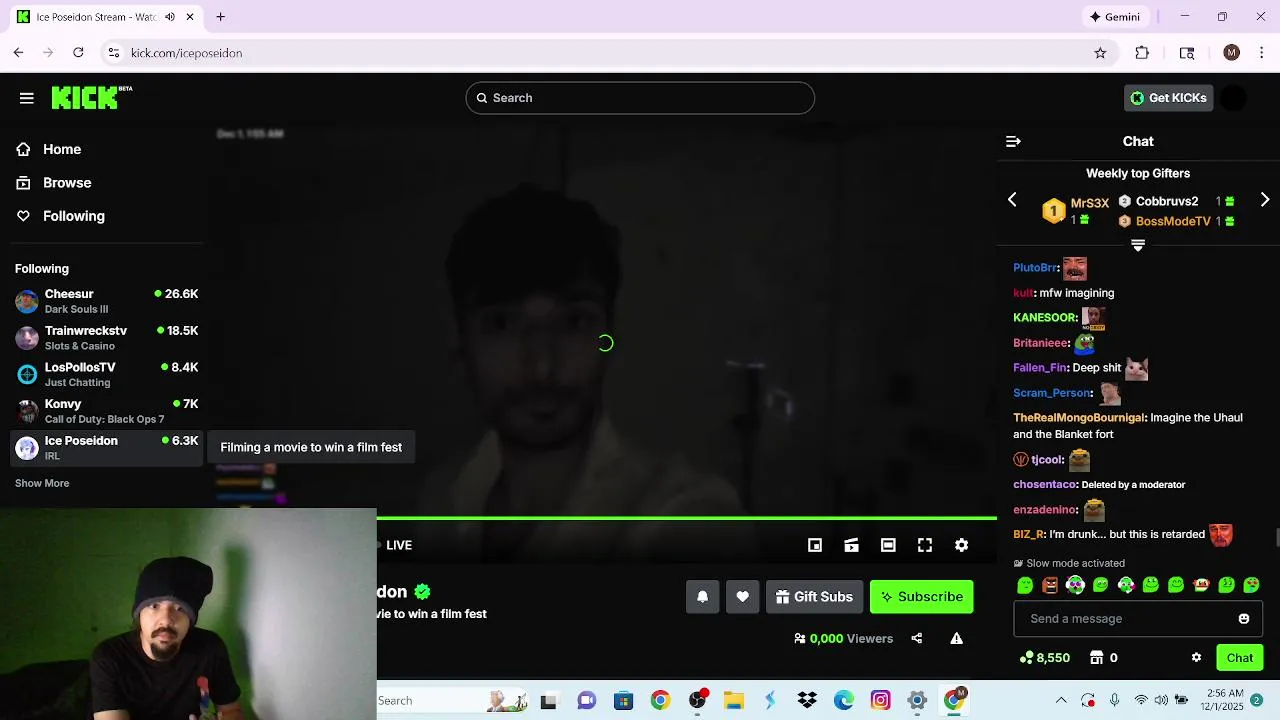Screen dimensions: 1280x720
Task: Mute the Ice Poseidon Stream tab
Action: pyautogui.click(x=170, y=17)
